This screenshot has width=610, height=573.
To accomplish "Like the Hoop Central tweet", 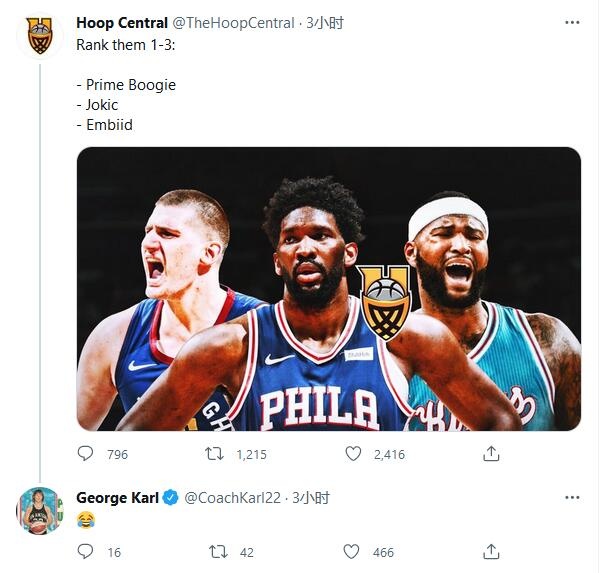I will click(353, 454).
